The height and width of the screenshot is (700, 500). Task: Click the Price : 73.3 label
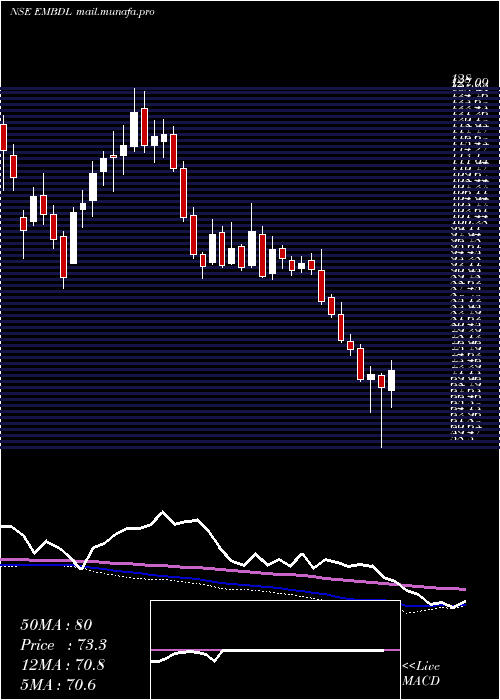pos(63,645)
